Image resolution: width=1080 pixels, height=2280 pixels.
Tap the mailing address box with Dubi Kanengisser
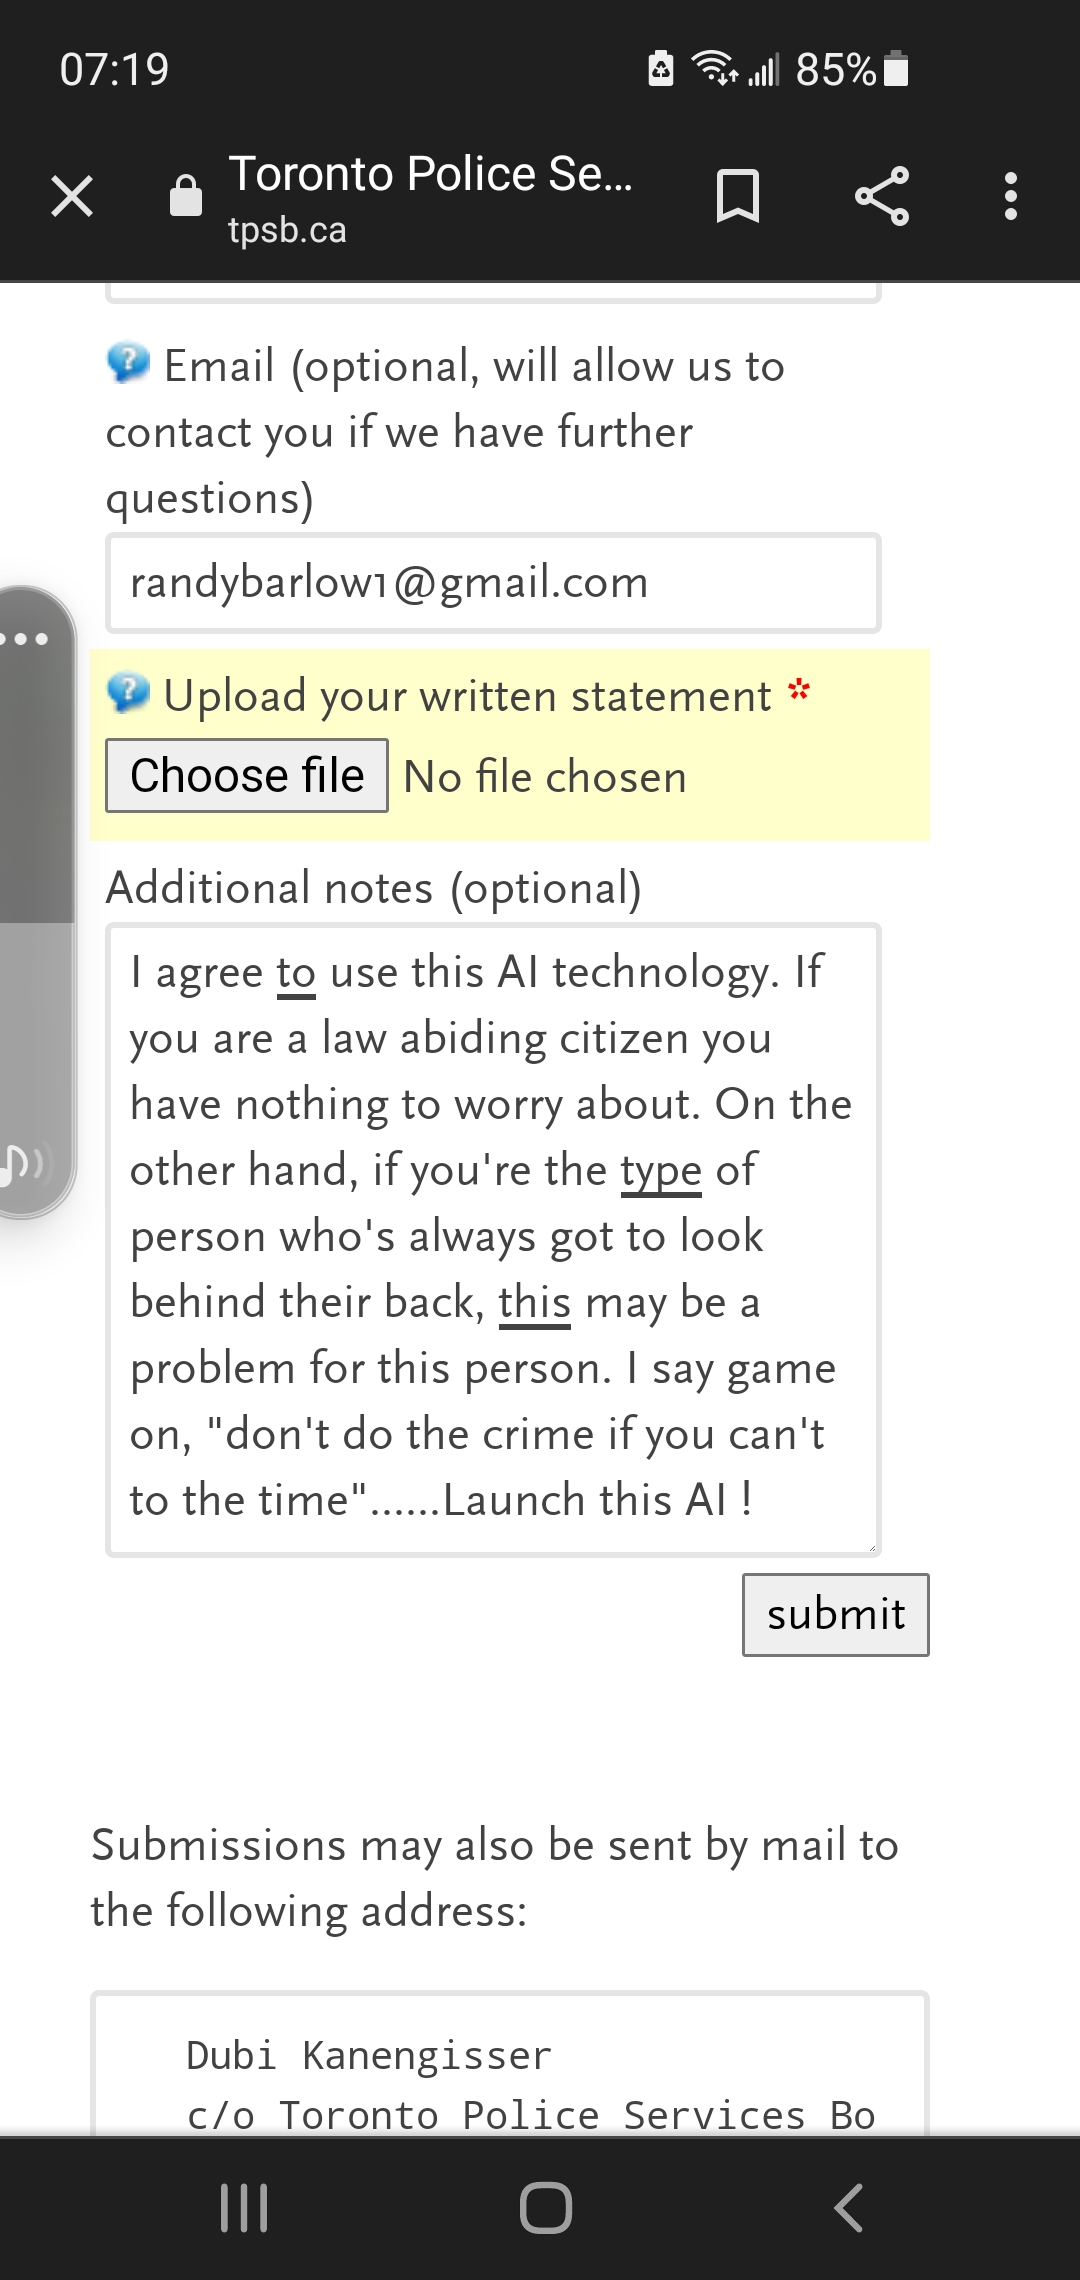[x=510, y=2070]
